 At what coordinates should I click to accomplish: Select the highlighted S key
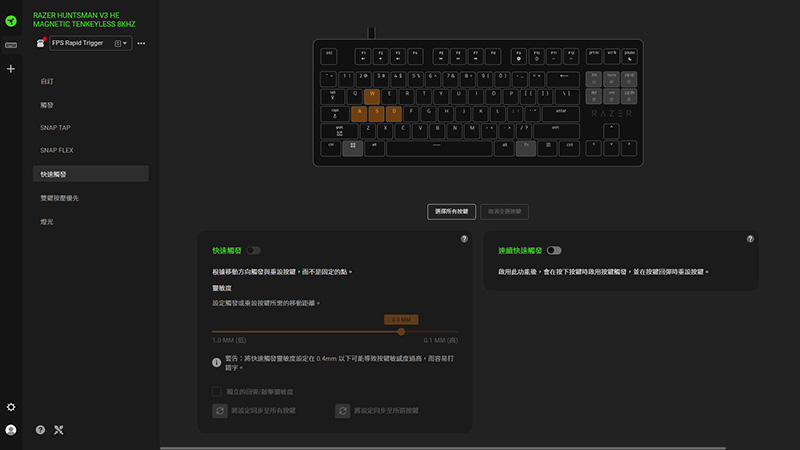tap(377, 114)
